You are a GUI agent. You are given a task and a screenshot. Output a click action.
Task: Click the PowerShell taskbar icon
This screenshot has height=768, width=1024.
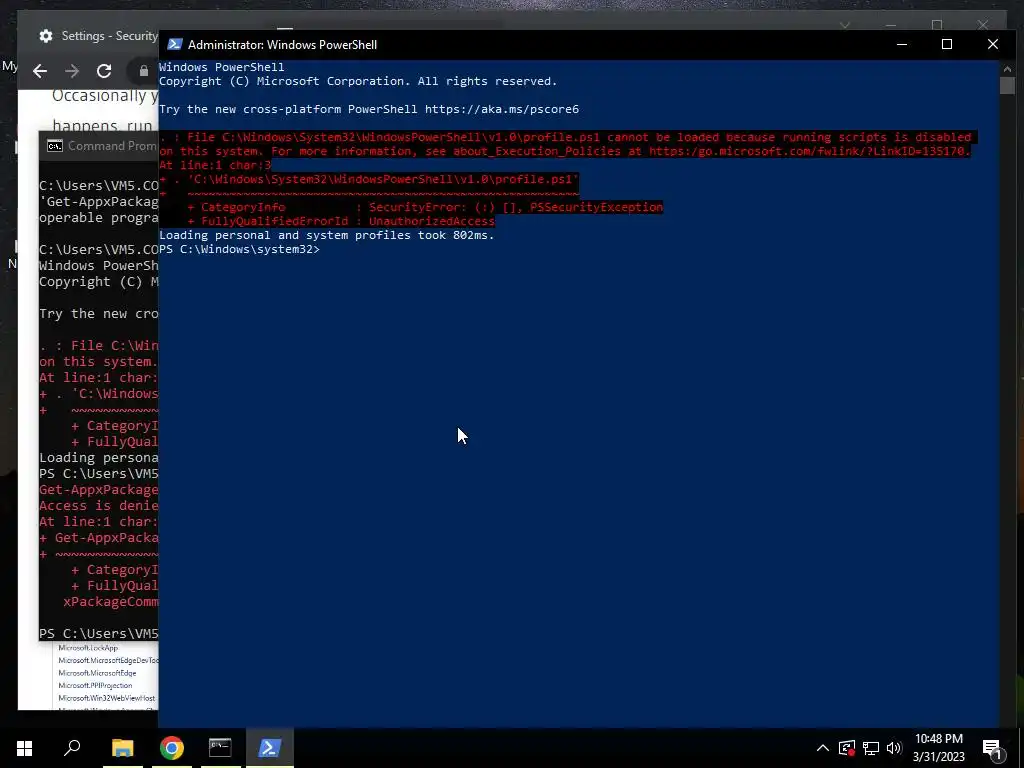(270, 748)
